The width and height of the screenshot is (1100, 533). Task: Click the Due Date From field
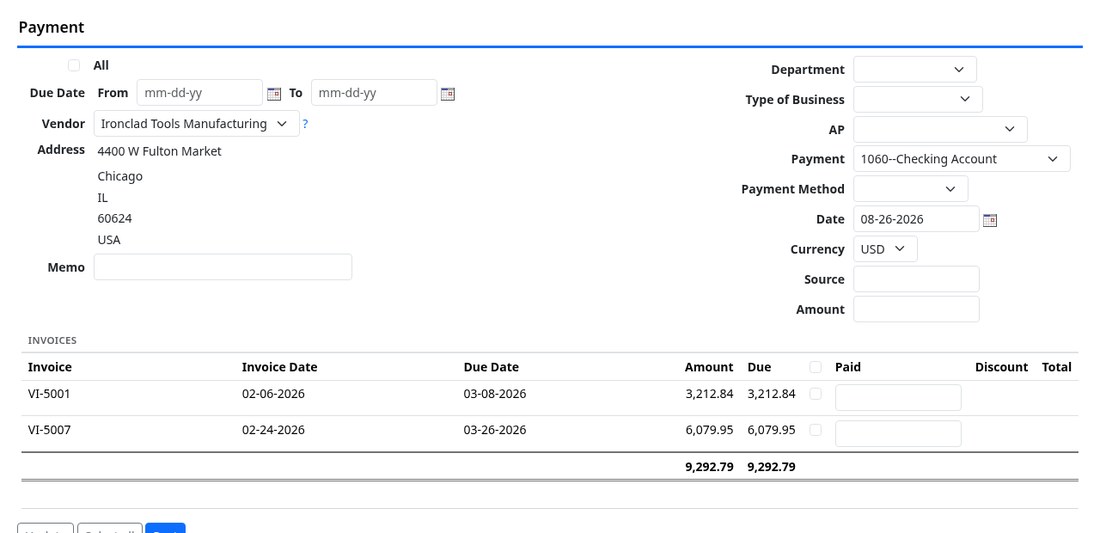(200, 93)
